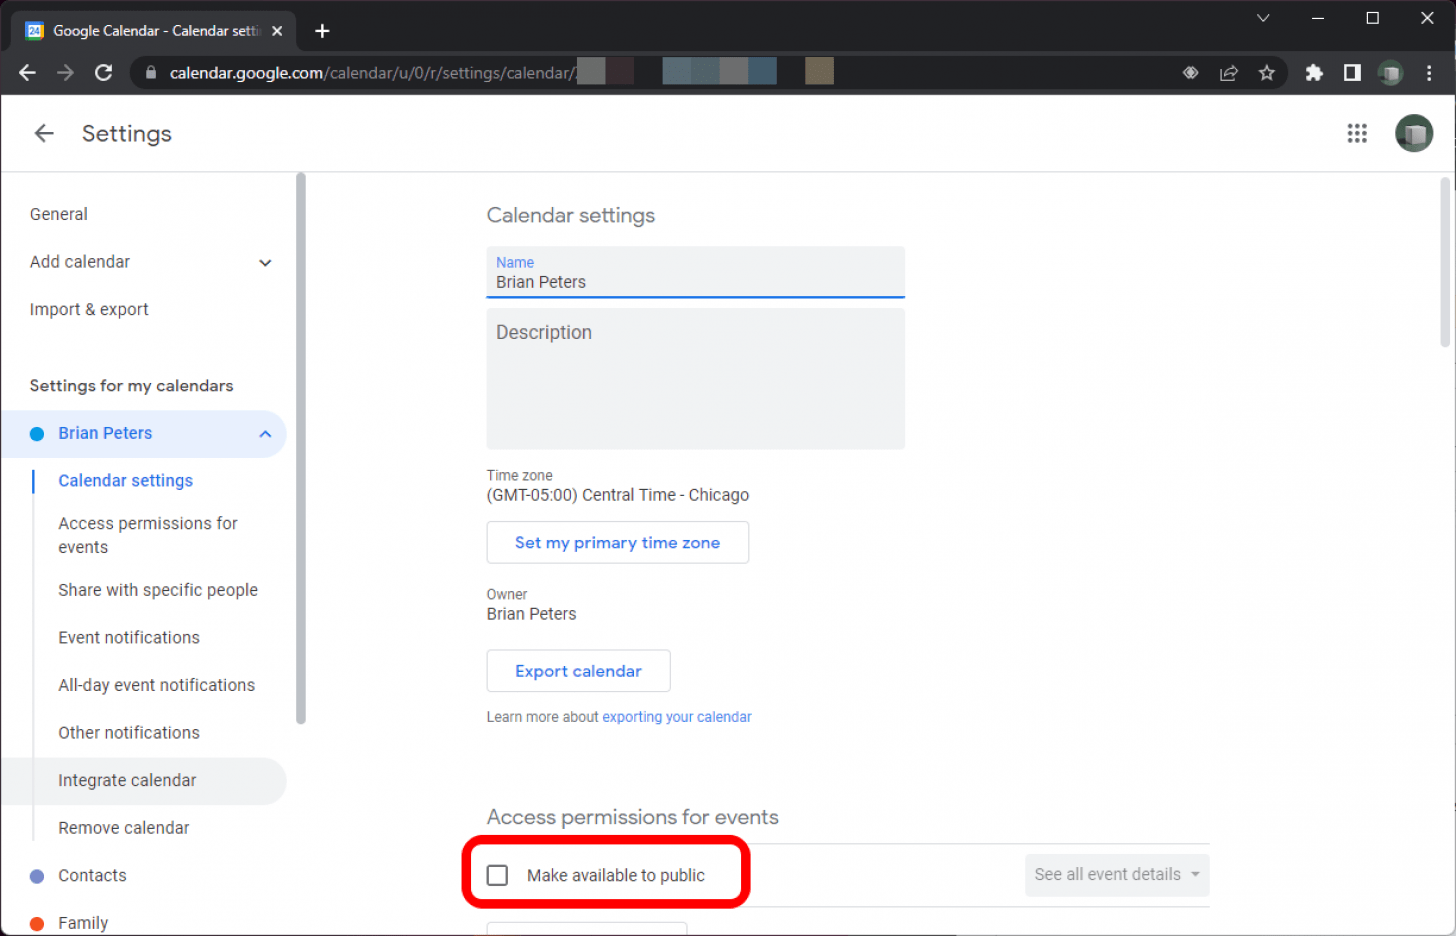Click the eye icon in the address bar

(x=1190, y=72)
